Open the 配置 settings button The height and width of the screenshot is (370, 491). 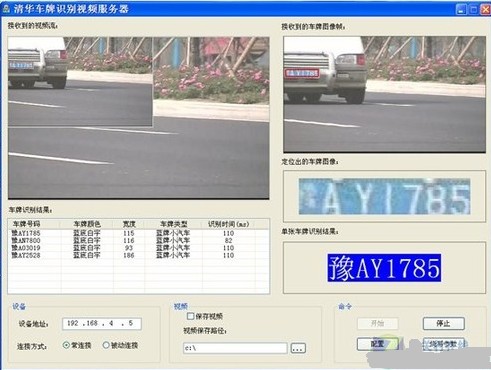(x=377, y=344)
